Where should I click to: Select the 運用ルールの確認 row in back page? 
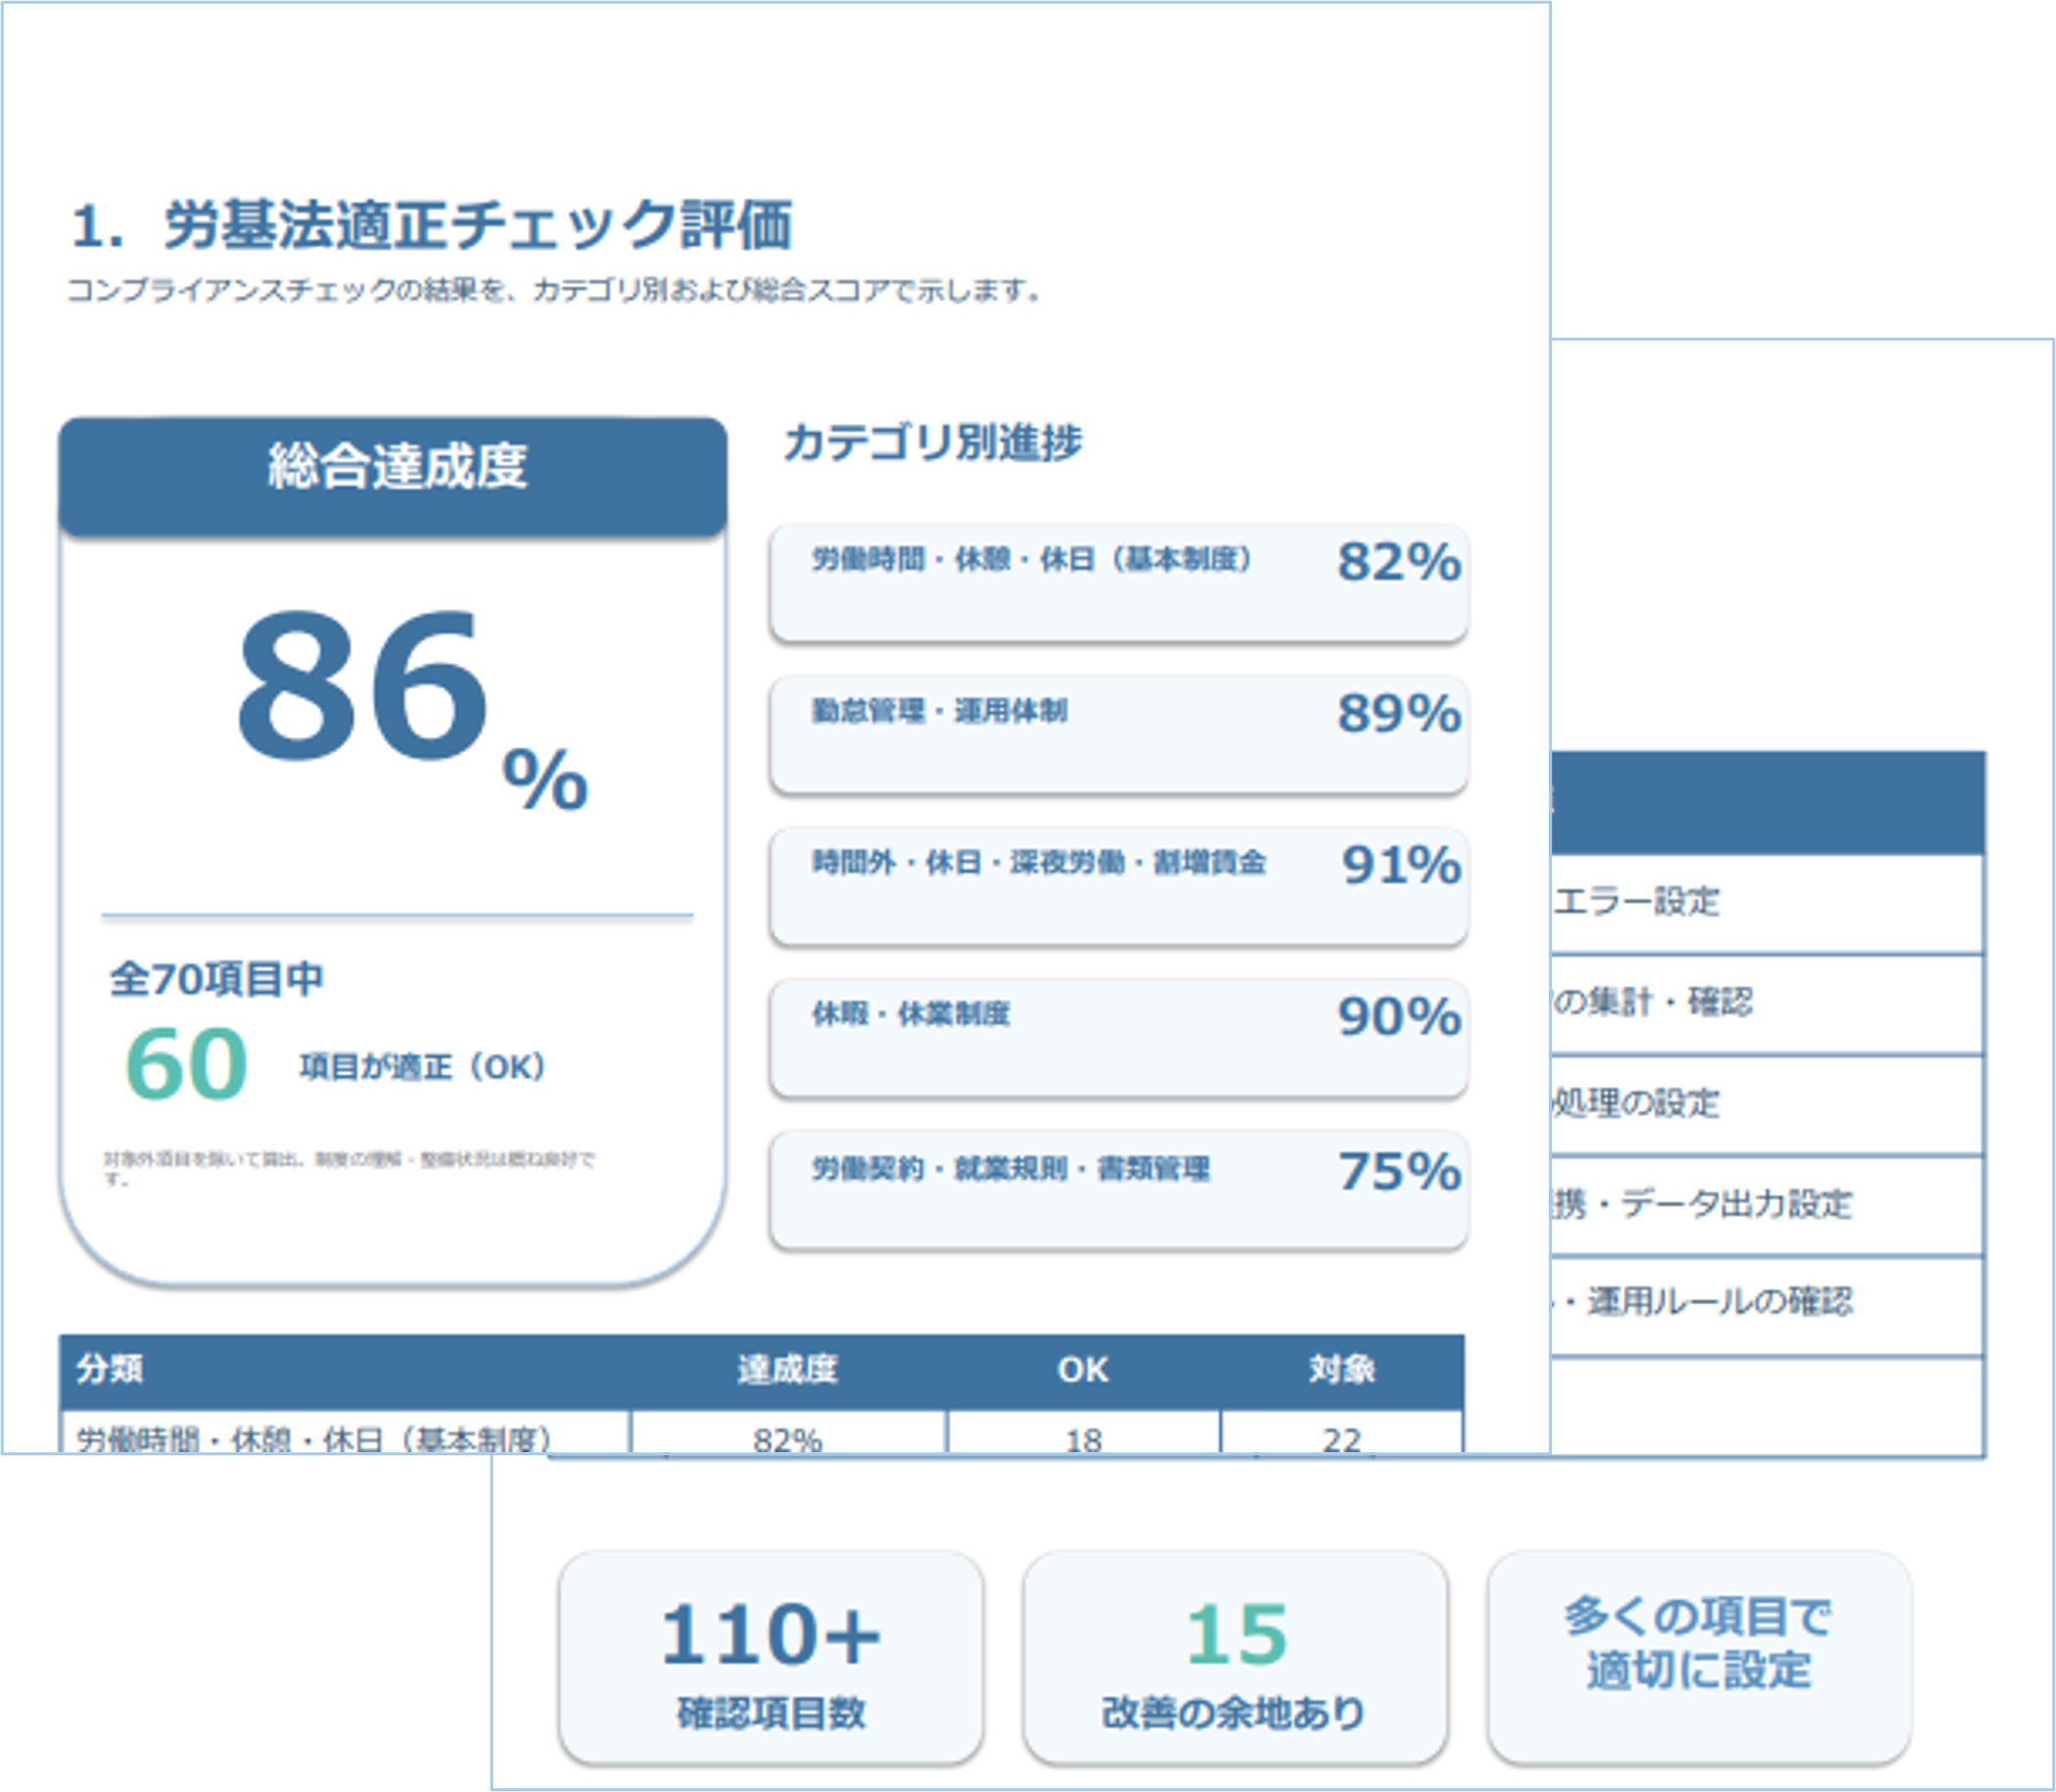(1767, 1306)
